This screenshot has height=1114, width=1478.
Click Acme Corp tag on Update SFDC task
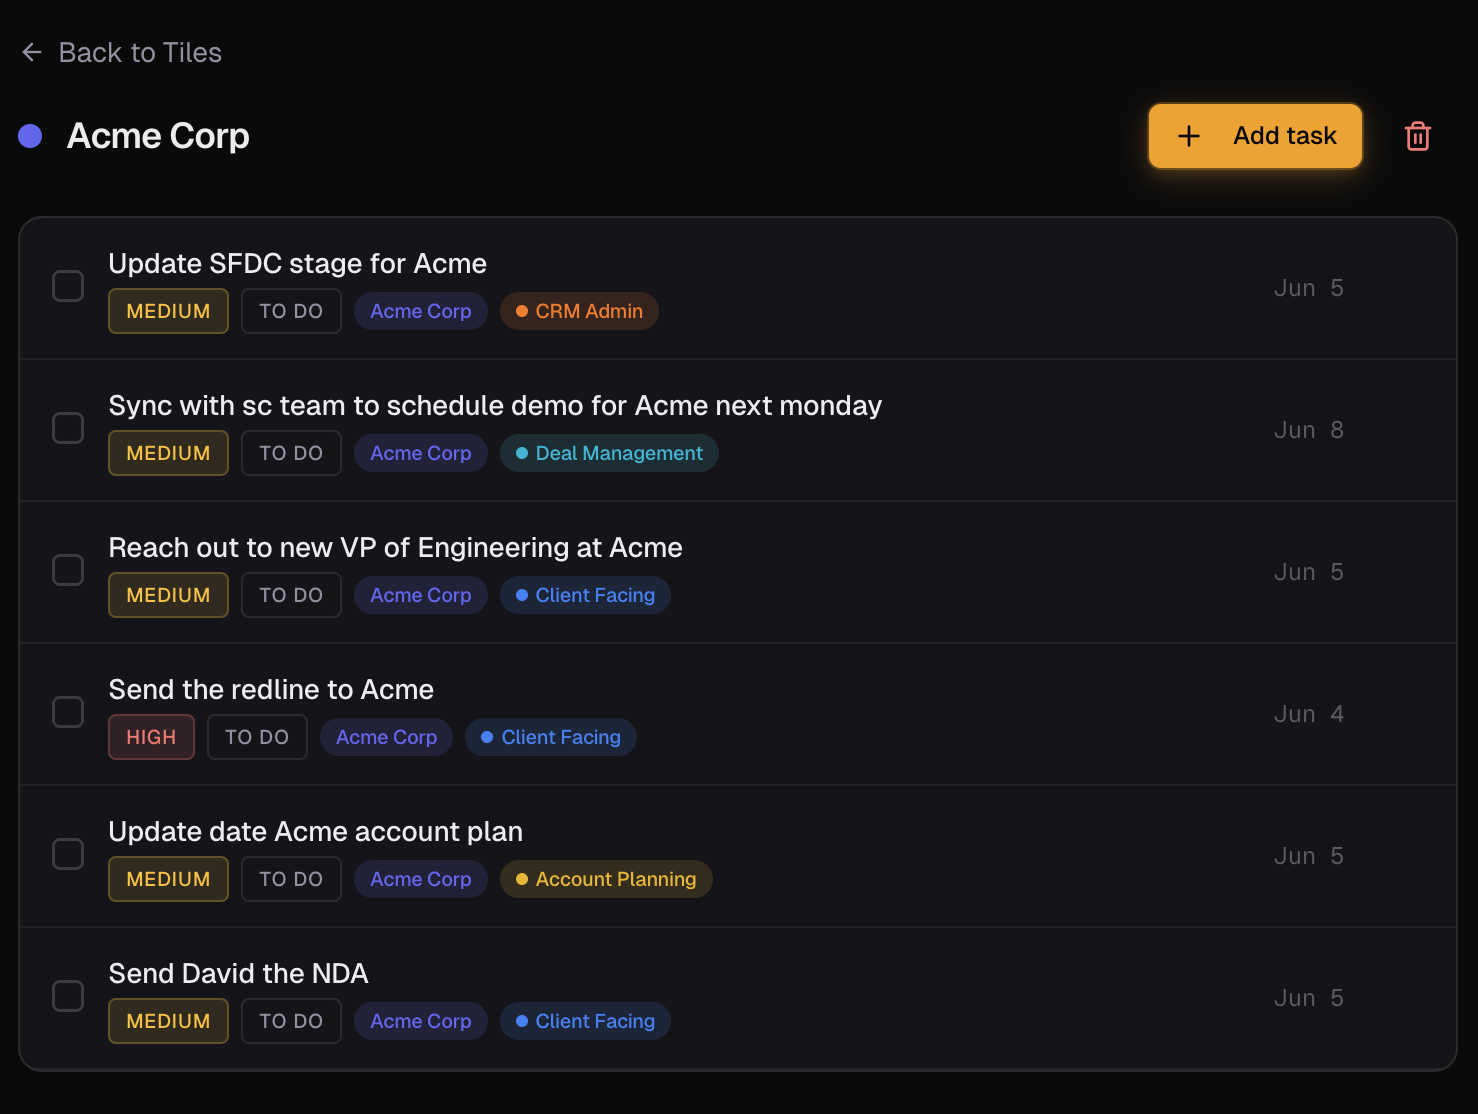click(421, 311)
